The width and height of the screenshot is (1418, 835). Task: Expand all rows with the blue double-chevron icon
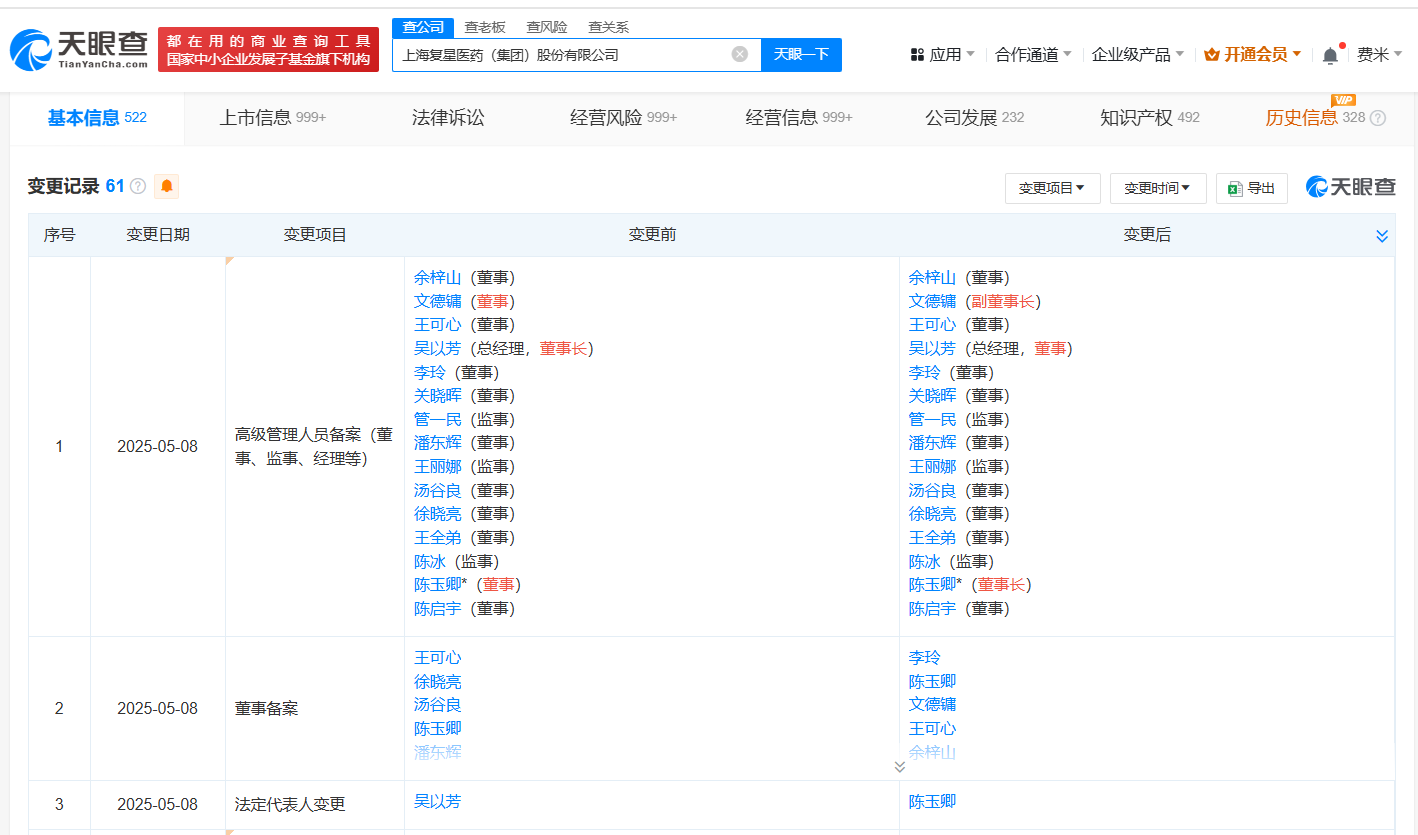pyautogui.click(x=1382, y=236)
